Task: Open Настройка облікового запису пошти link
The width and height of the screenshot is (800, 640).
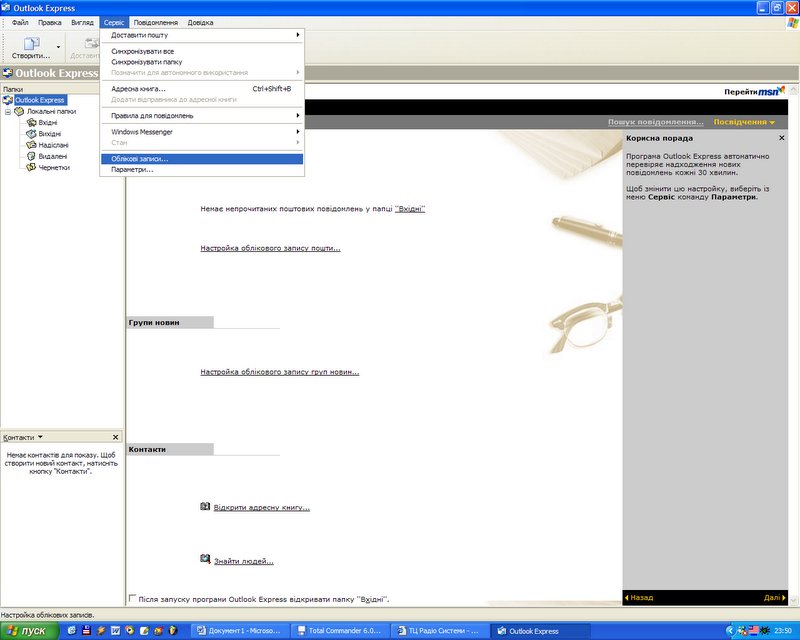Action: point(270,248)
